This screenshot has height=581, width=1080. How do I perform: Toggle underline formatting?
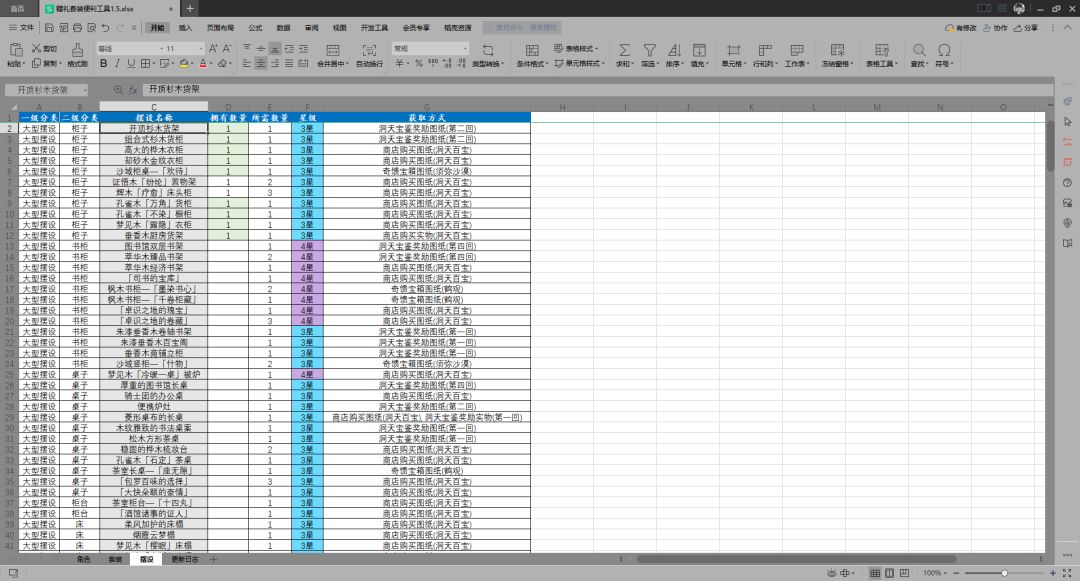131,63
